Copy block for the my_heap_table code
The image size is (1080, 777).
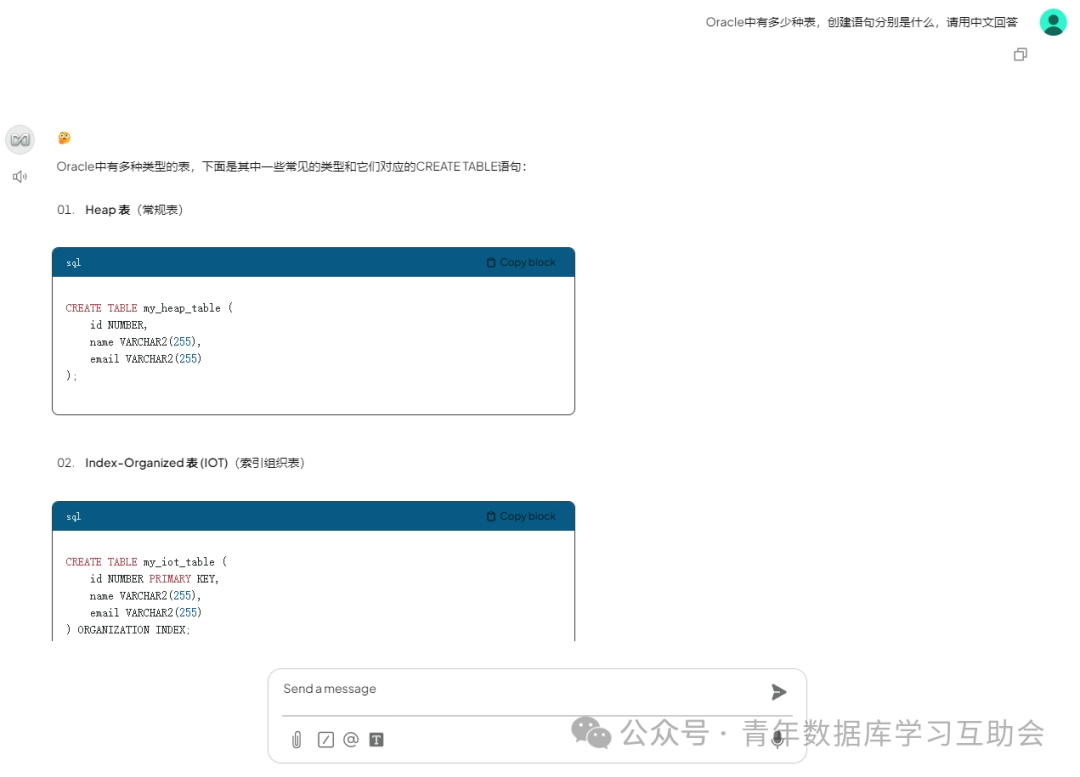click(521, 262)
